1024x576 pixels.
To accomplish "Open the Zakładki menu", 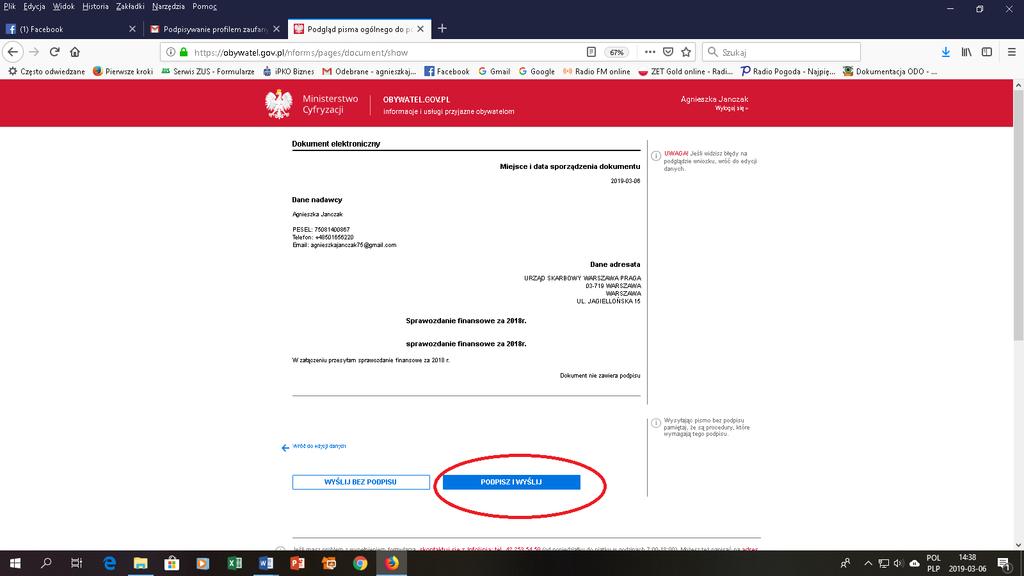I will [130, 6].
